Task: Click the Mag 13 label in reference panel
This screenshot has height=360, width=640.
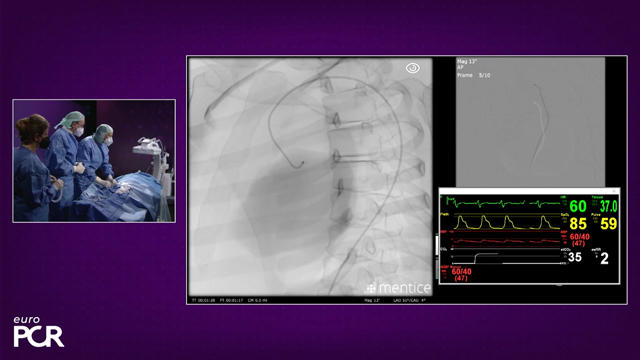Action: [x=467, y=62]
